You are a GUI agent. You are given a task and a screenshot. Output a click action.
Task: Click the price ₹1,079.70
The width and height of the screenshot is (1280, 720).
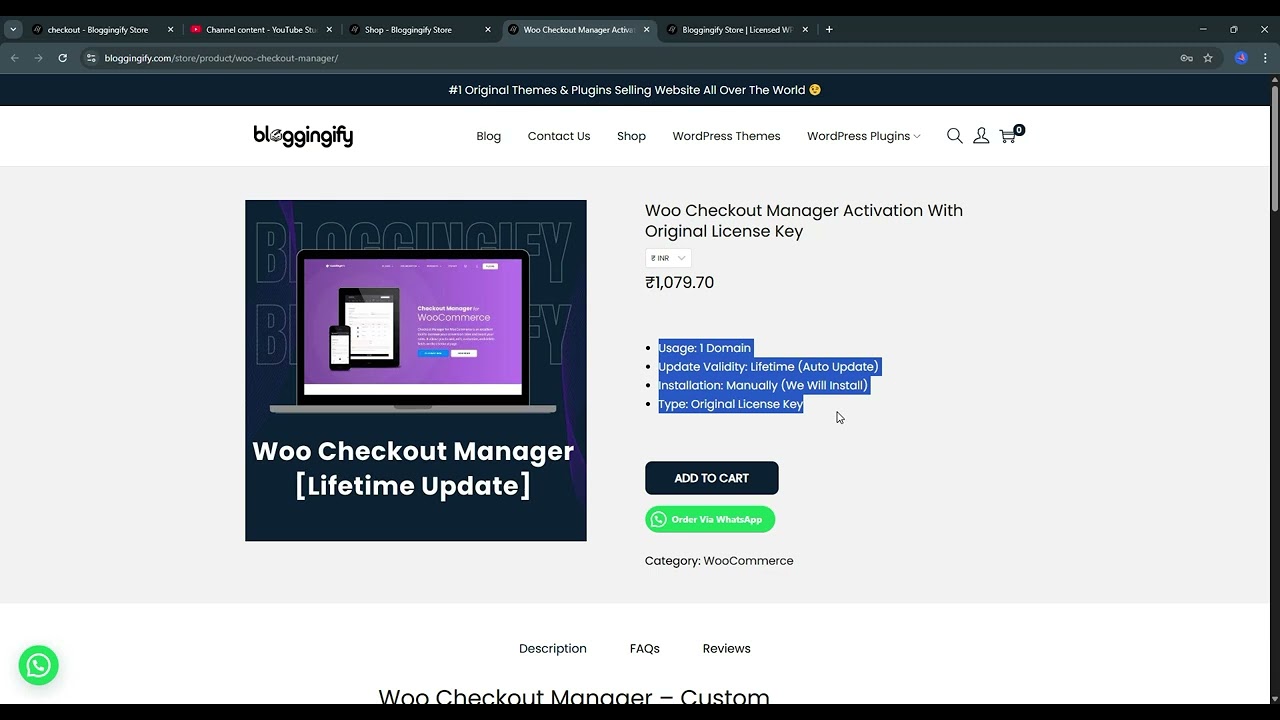pyautogui.click(x=680, y=283)
